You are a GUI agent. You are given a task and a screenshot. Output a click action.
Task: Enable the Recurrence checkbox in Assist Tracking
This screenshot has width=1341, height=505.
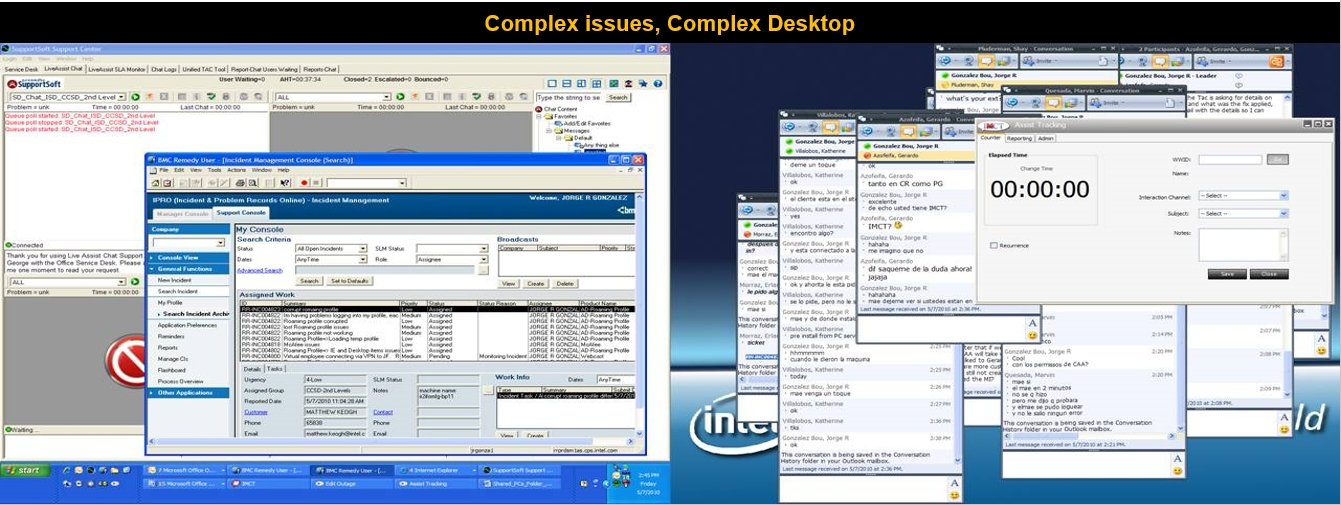[993, 245]
